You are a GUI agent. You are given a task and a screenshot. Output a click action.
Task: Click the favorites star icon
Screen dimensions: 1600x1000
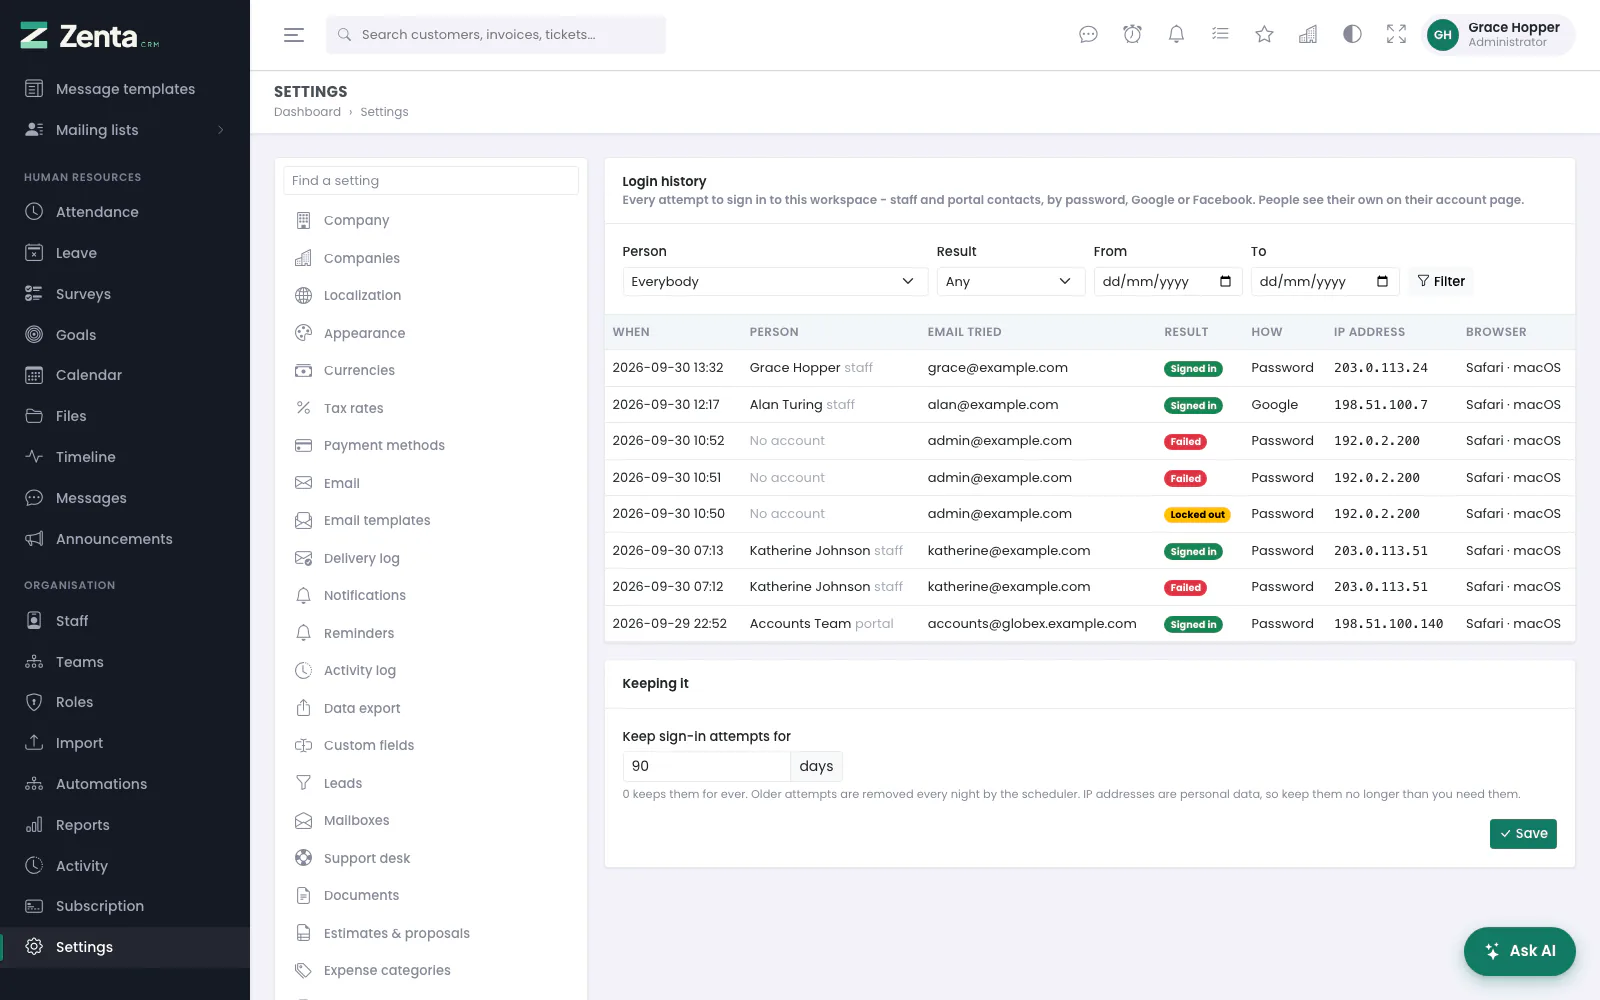point(1264,35)
